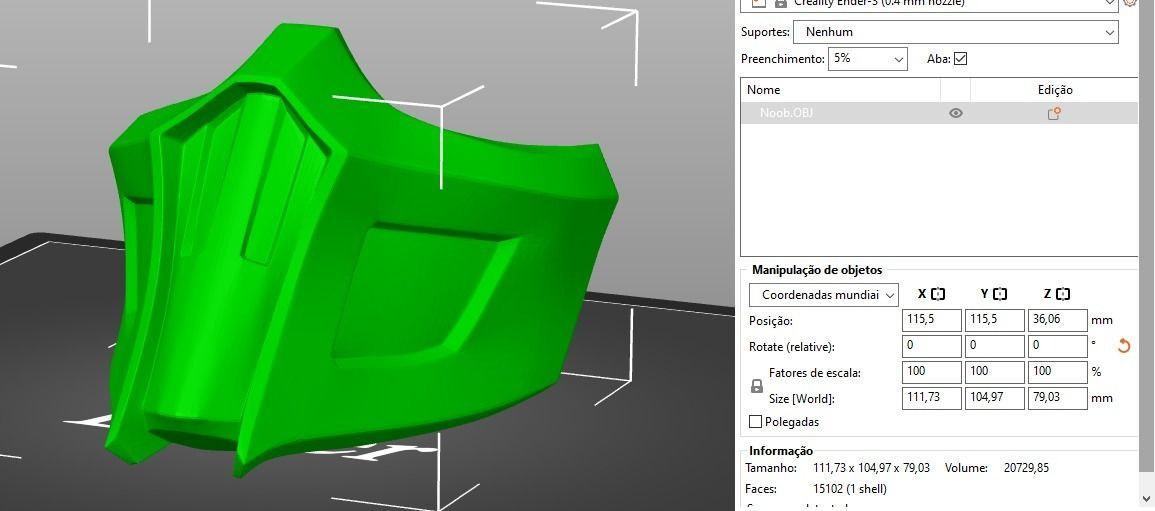Screen dimensions: 1155x511
Task: Click the Fatores de escala Z field
Action: 1058,372
